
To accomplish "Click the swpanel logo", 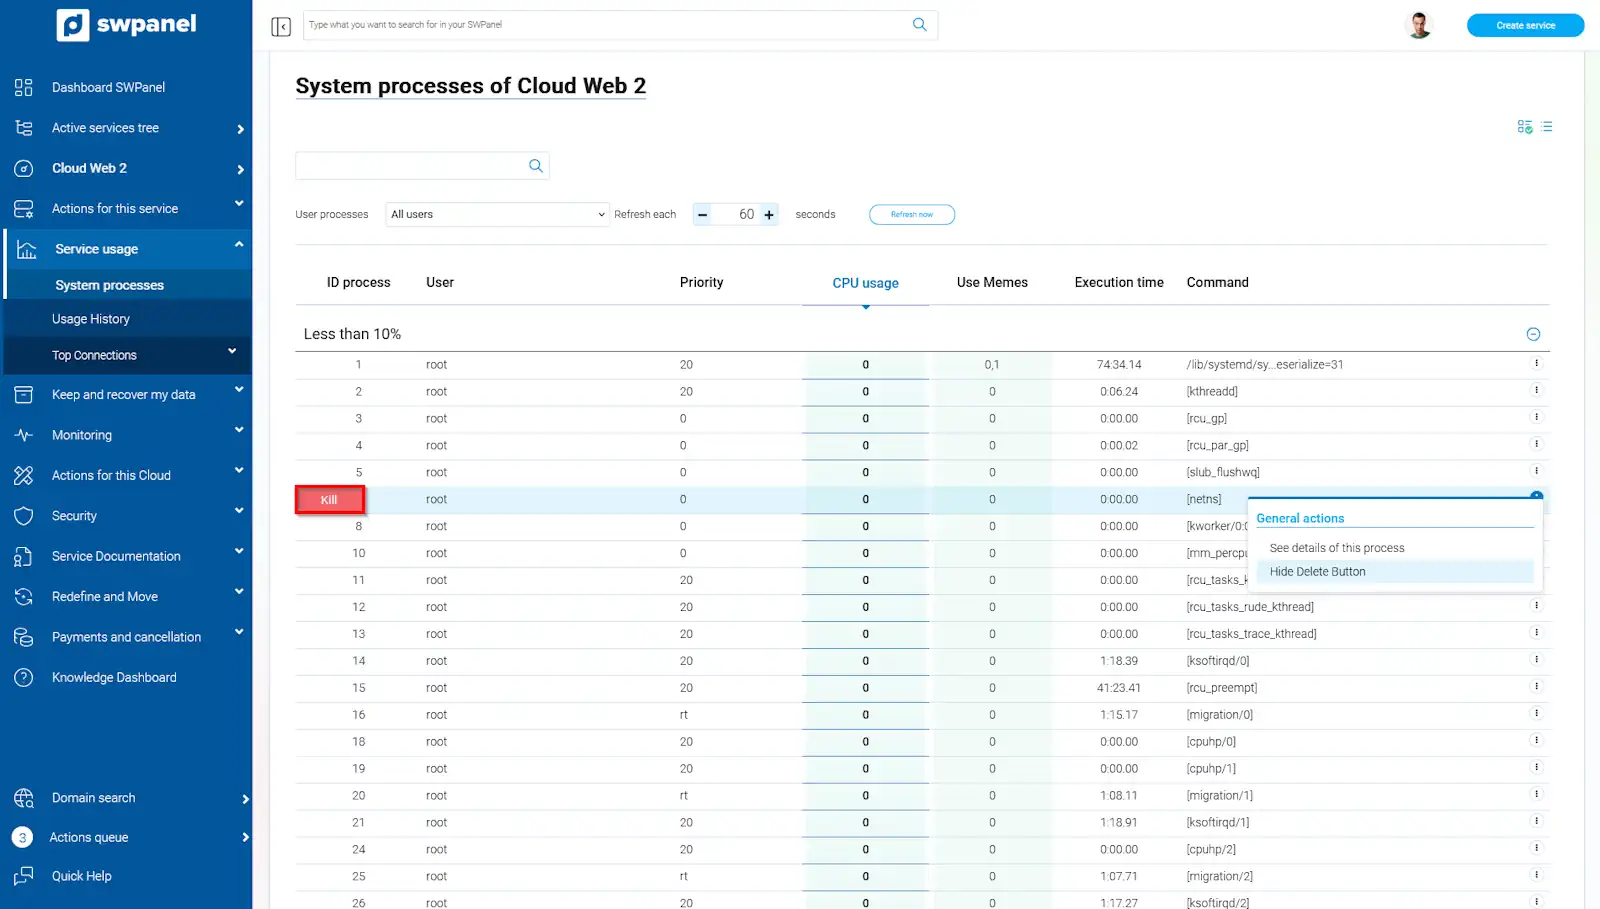I will (x=126, y=24).
